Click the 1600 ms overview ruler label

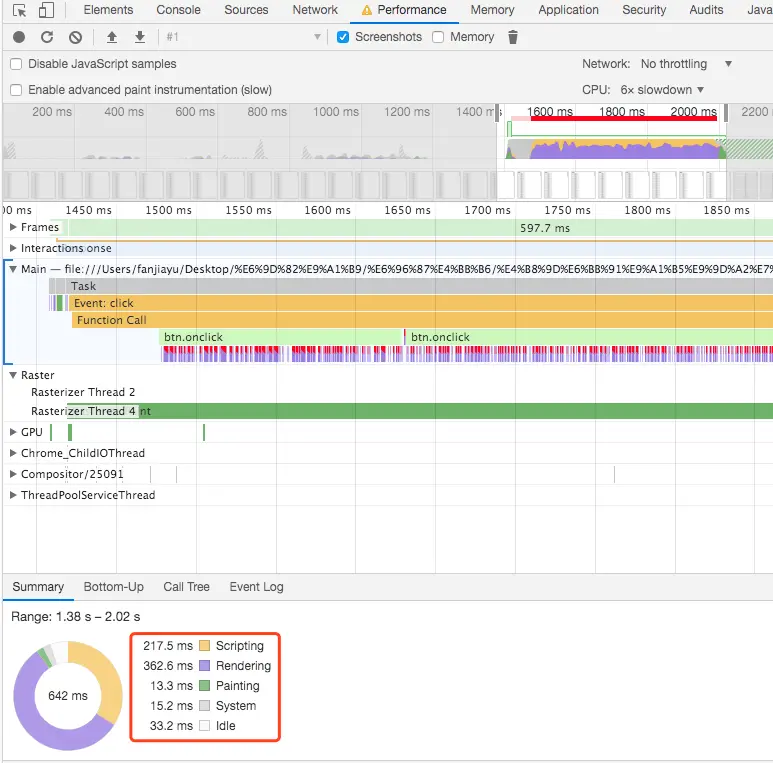pos(550,111)
